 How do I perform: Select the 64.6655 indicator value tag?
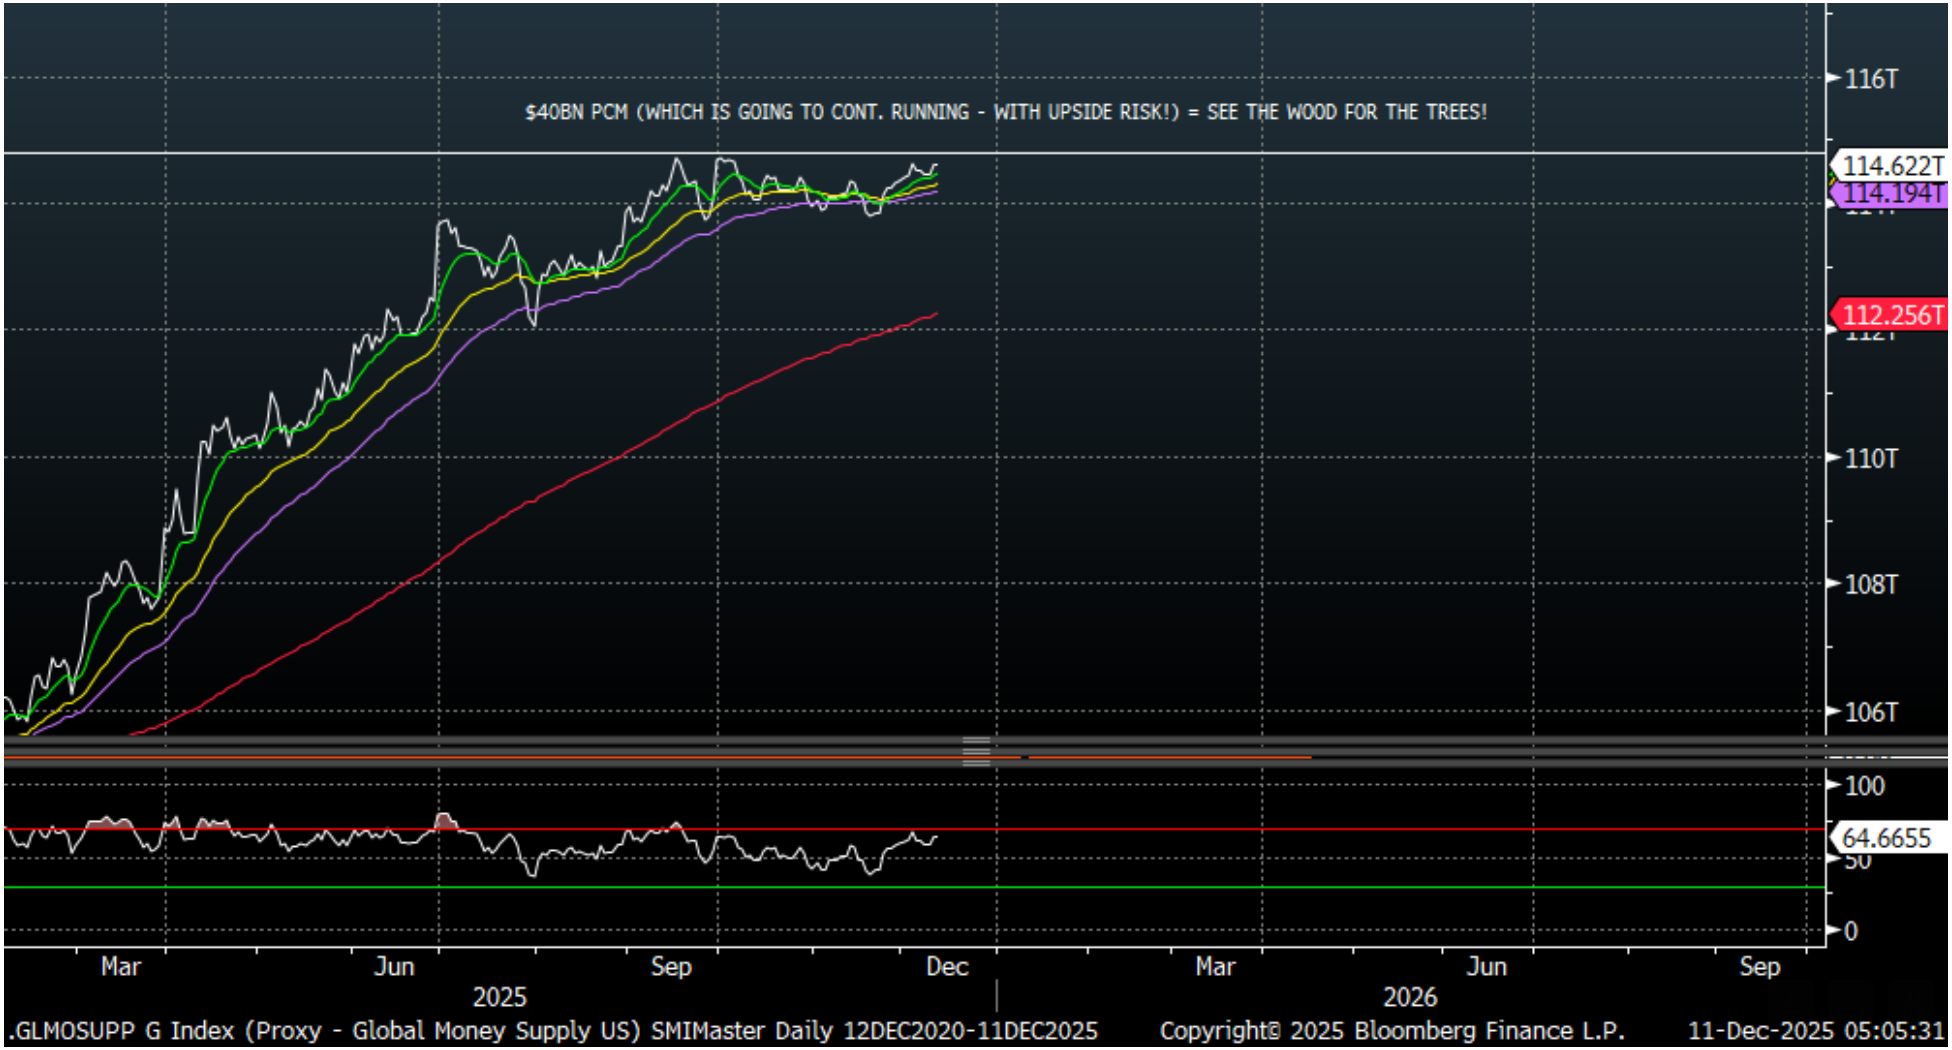click(x=1886, y=838)
